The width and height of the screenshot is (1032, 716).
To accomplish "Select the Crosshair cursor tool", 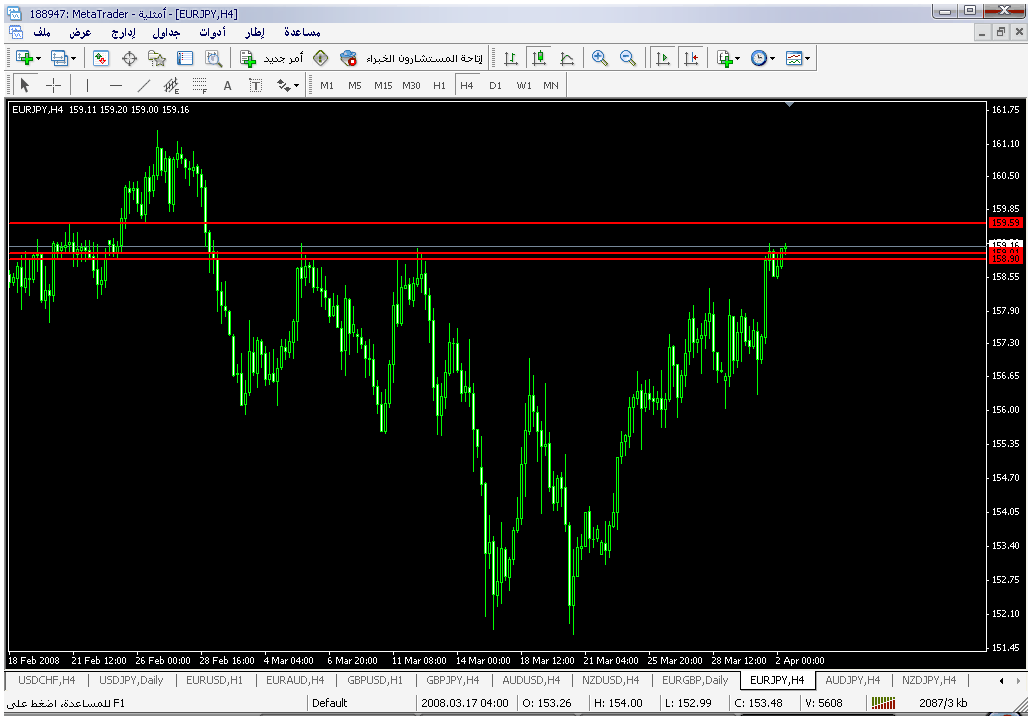I will [x=54, y=86].
